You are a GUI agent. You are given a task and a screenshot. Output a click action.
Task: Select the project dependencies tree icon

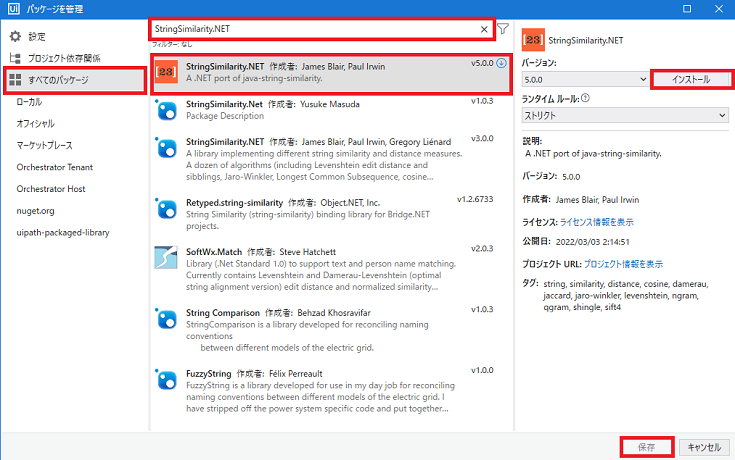click(x=15, y=58)
